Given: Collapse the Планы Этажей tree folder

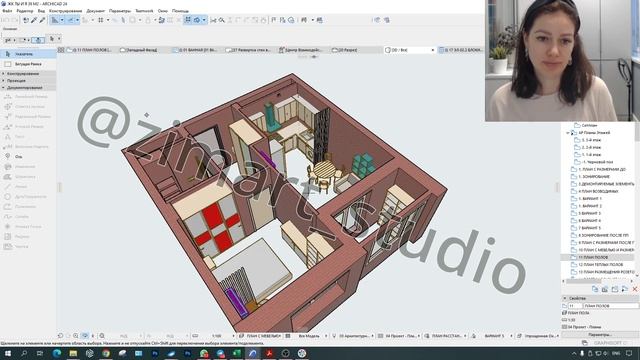Looking at the screenshot, I should [567, 133].
